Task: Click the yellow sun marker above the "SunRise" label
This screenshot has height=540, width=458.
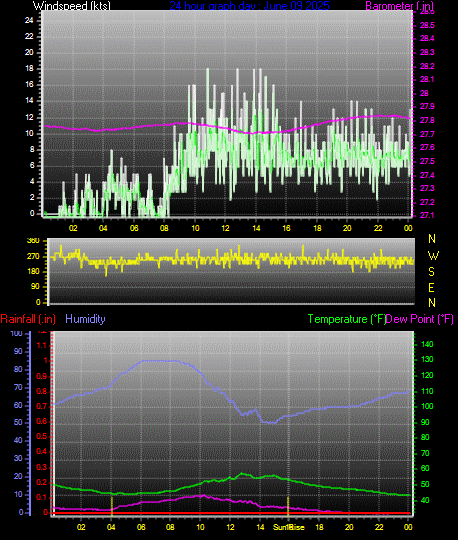Action: coord(288,506)
